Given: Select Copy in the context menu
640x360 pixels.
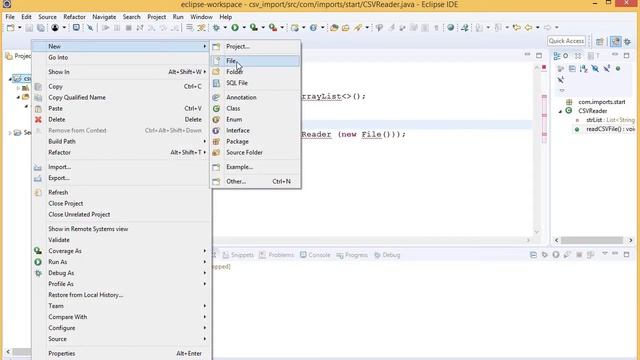Looking at the screenshot, I should click(x=122, y=87).
